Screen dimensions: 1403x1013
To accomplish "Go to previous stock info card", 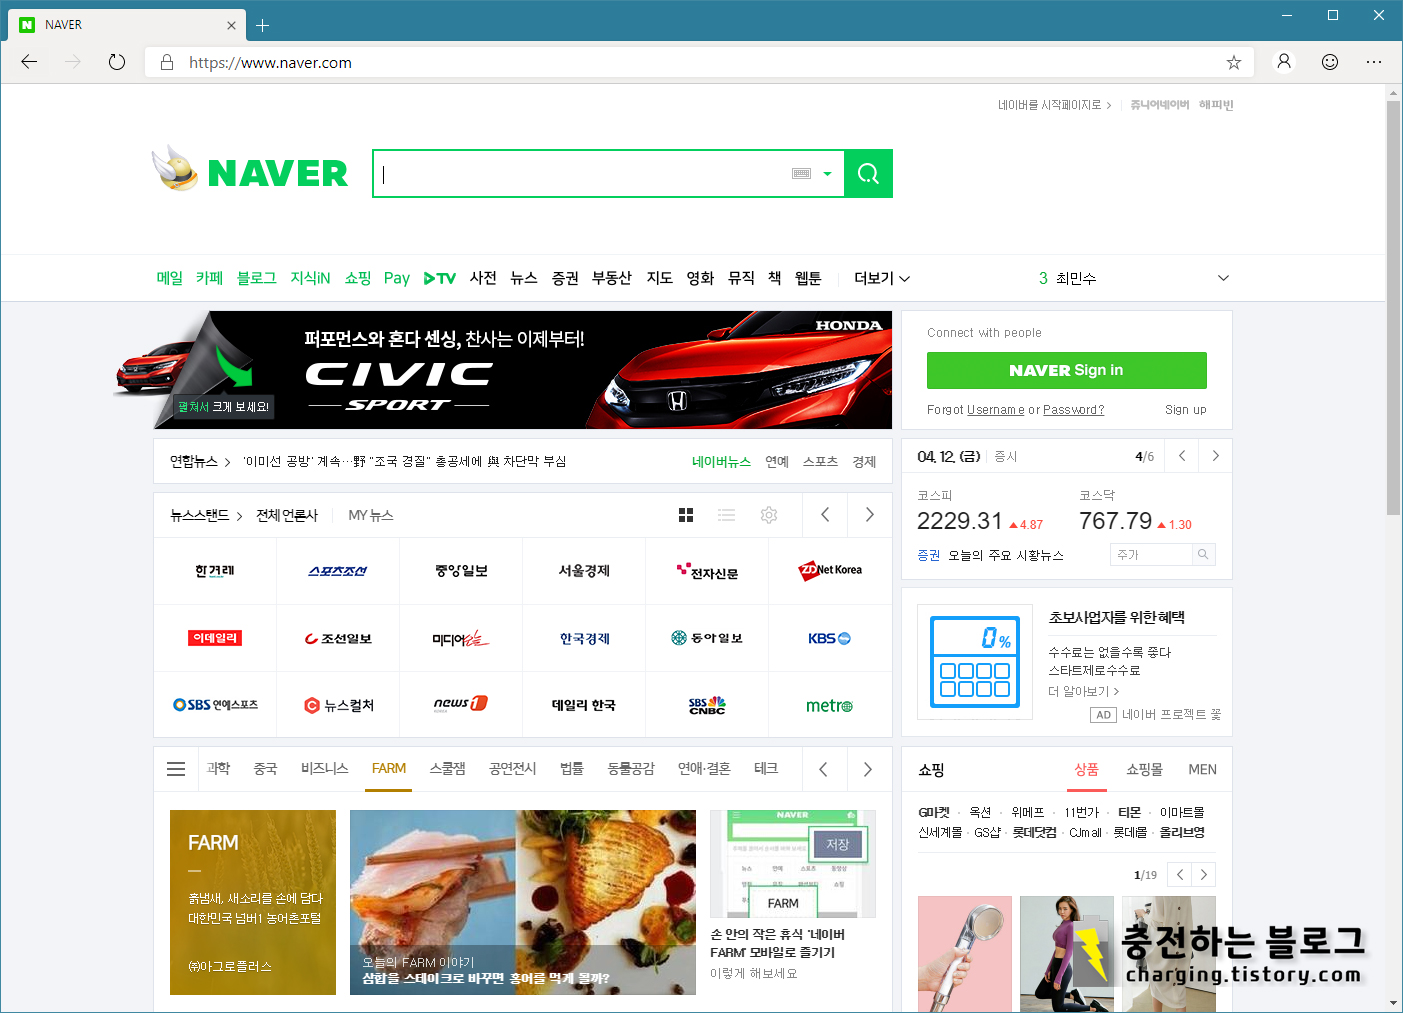I will click(1182, 456).
